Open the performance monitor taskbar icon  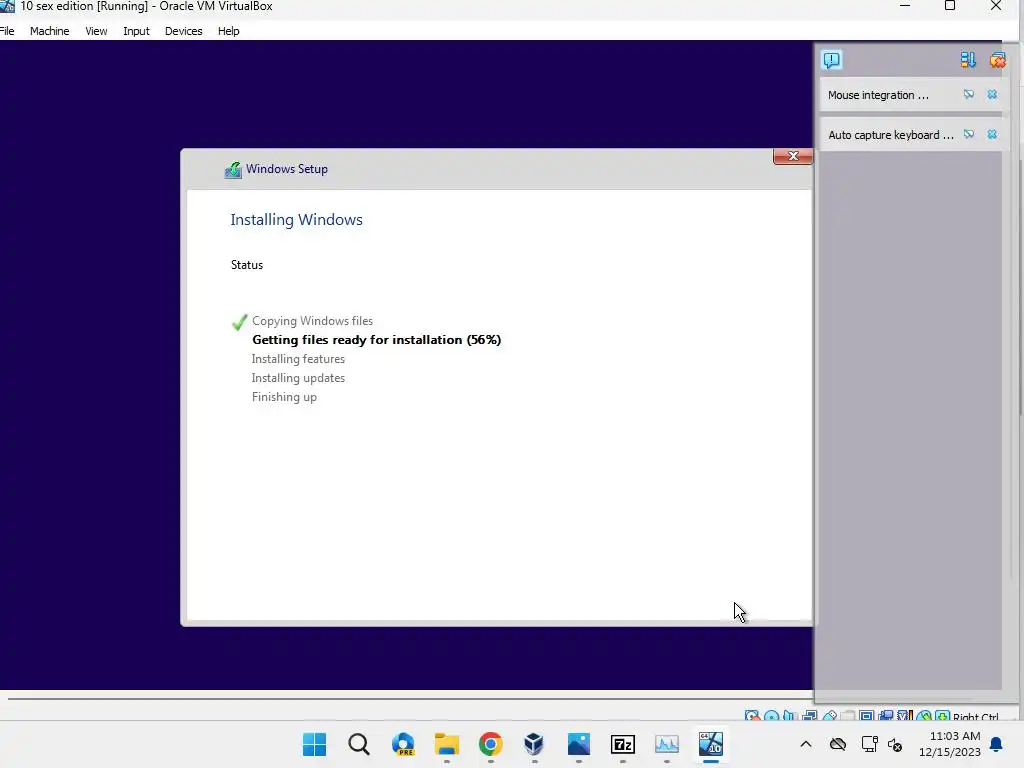coord(667,744)
